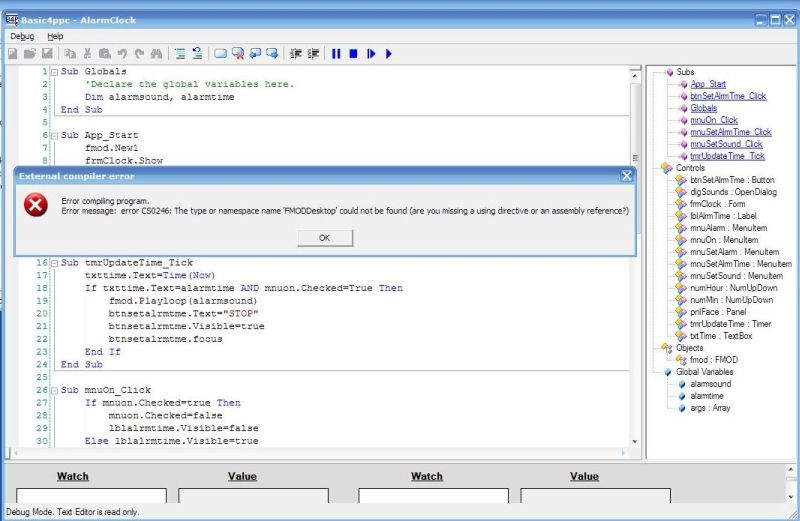Collapse the Sub tmrUpdateTime_Tick code fold

point(53,263)
